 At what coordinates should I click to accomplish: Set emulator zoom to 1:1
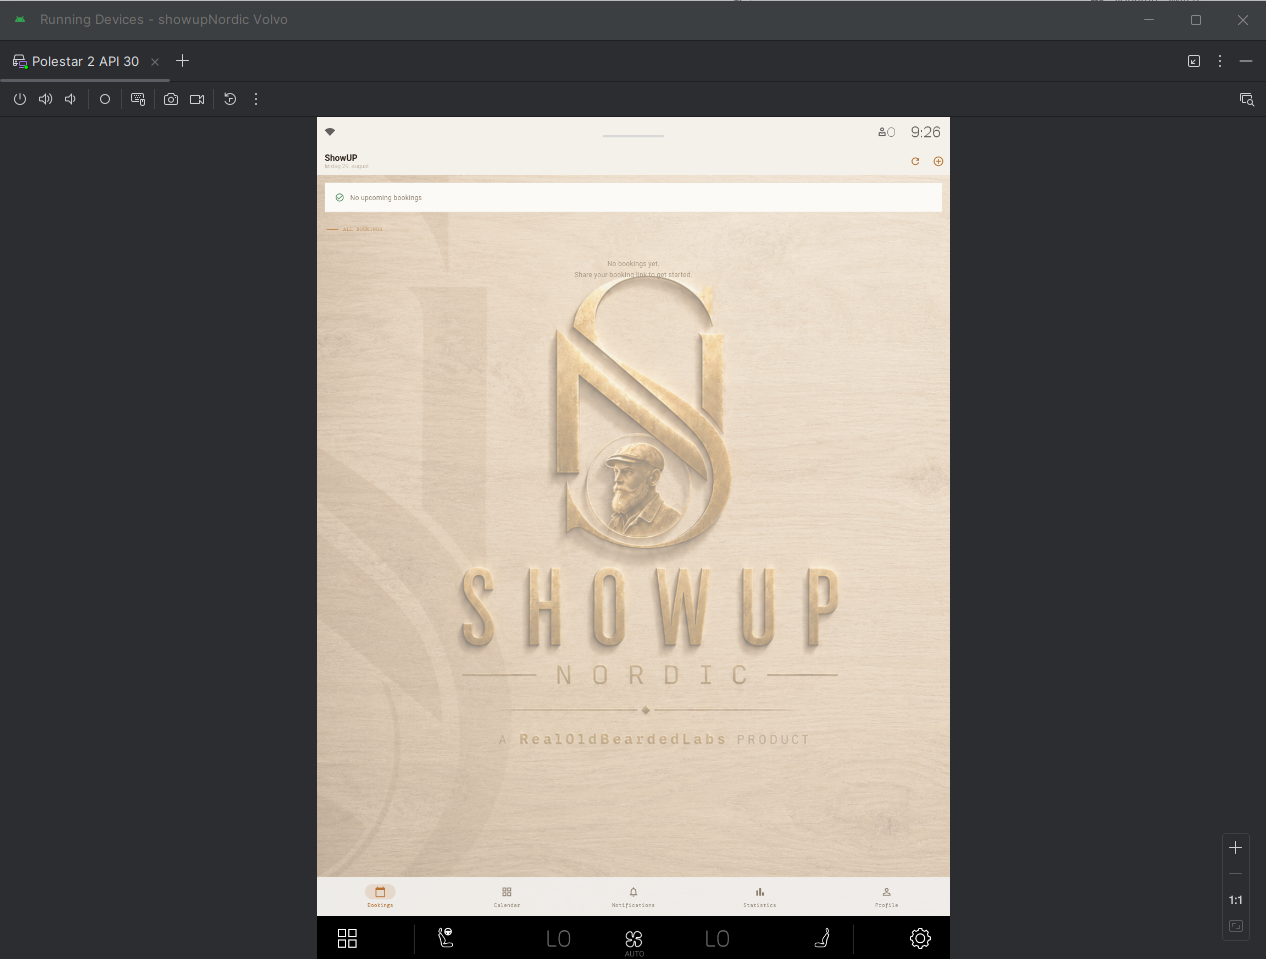[x=1236, y=900]
